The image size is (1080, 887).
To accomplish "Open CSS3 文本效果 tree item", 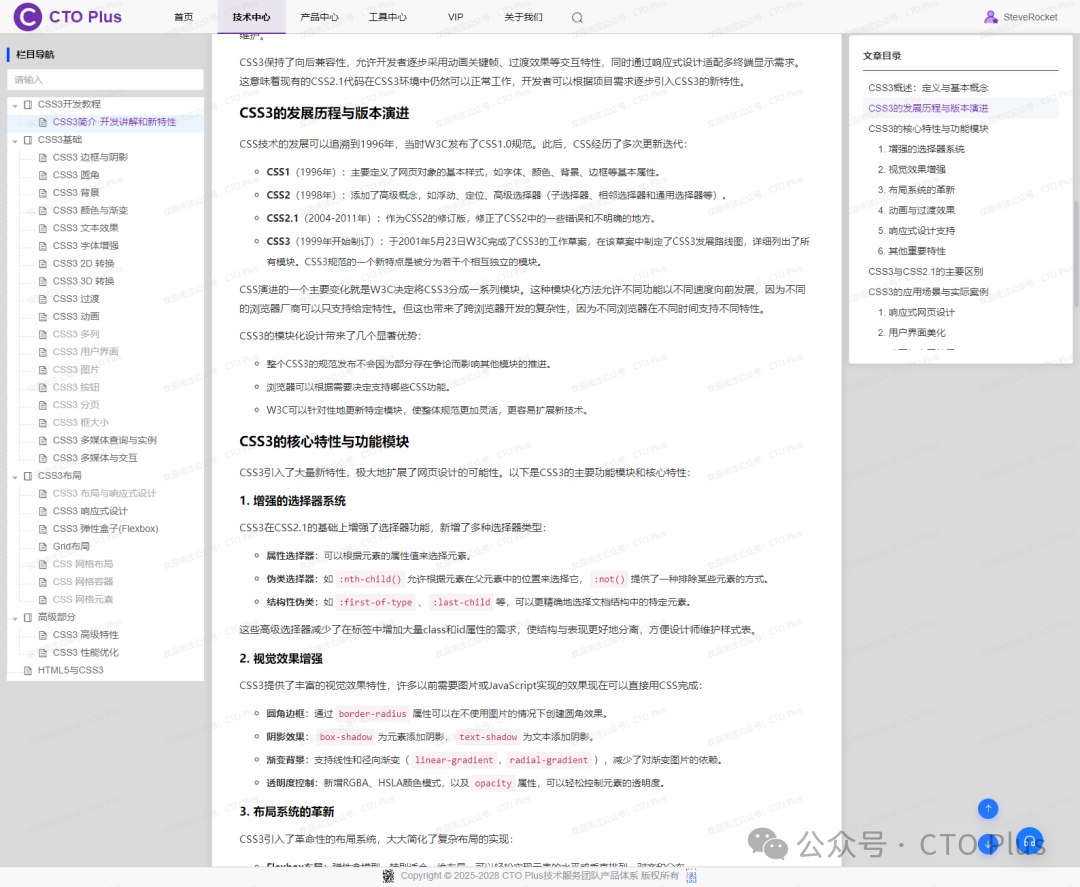I will (x=85, y=228).
